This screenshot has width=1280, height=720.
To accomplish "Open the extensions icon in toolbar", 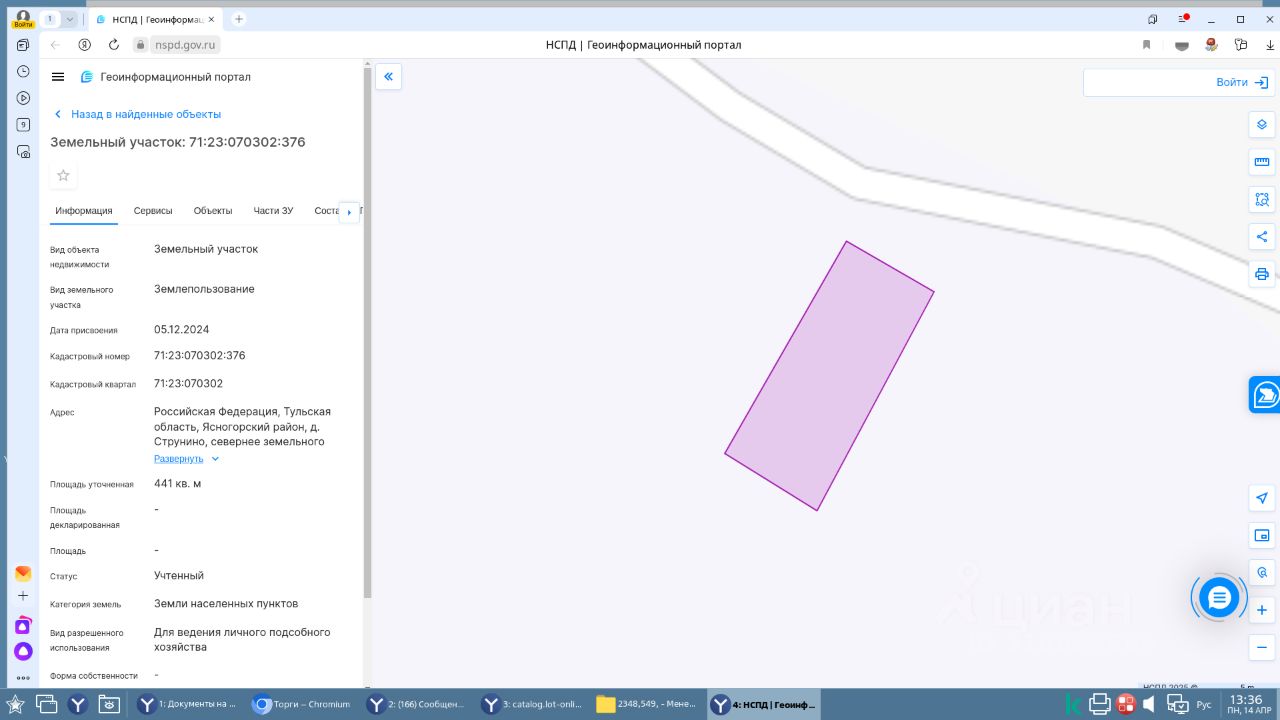I will (x=1241, y=45).
